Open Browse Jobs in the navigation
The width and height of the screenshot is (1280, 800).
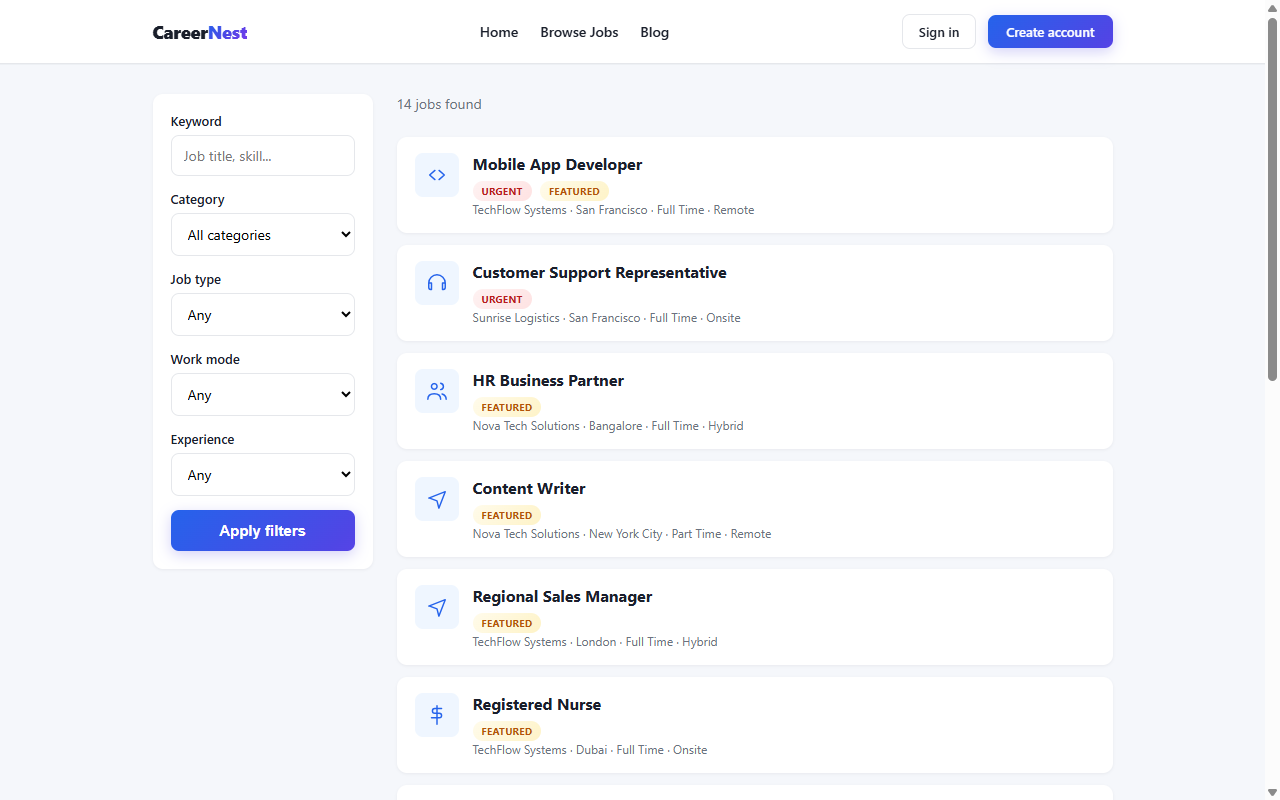pos(579,32)
